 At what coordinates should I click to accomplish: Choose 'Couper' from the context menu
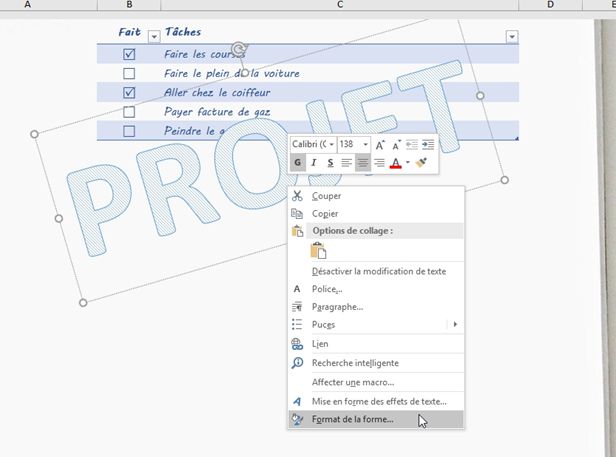tap(326, 196)
